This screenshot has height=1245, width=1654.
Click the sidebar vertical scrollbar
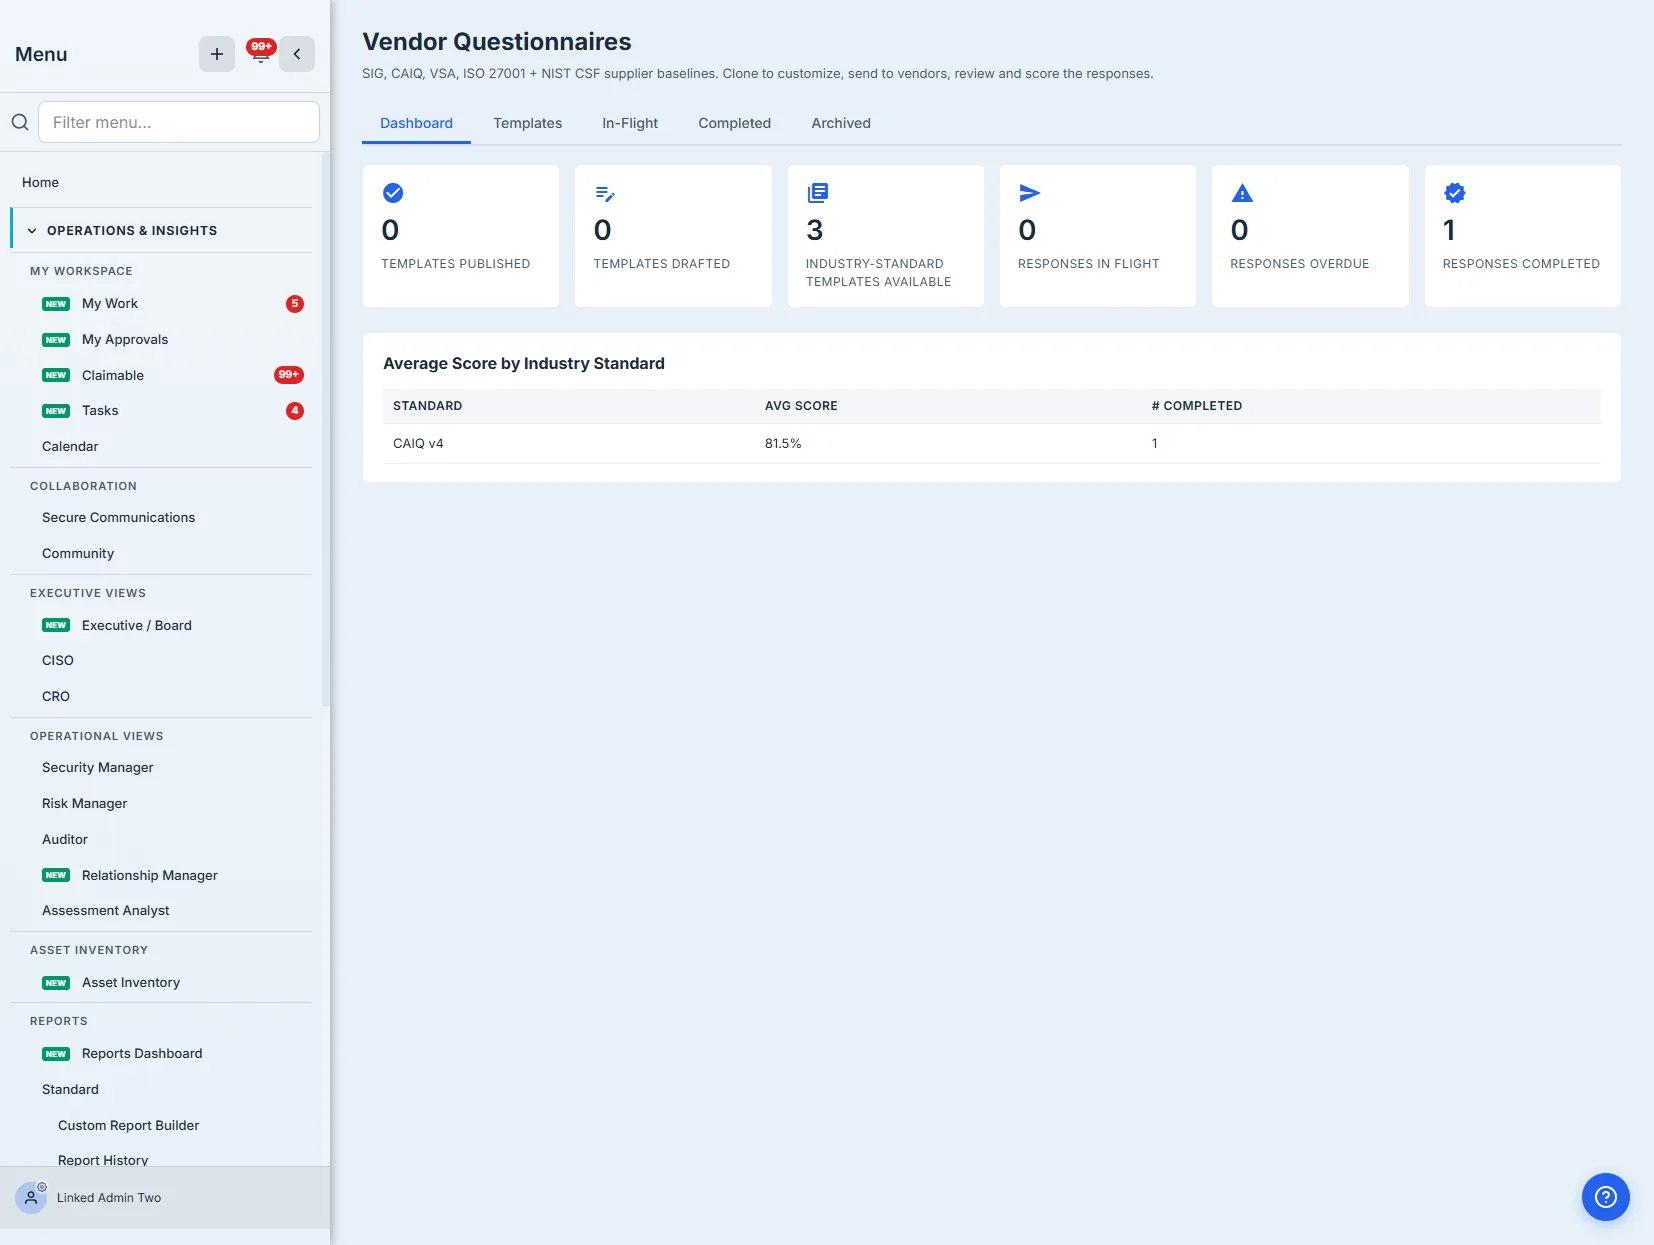click(x=325, y=430)
